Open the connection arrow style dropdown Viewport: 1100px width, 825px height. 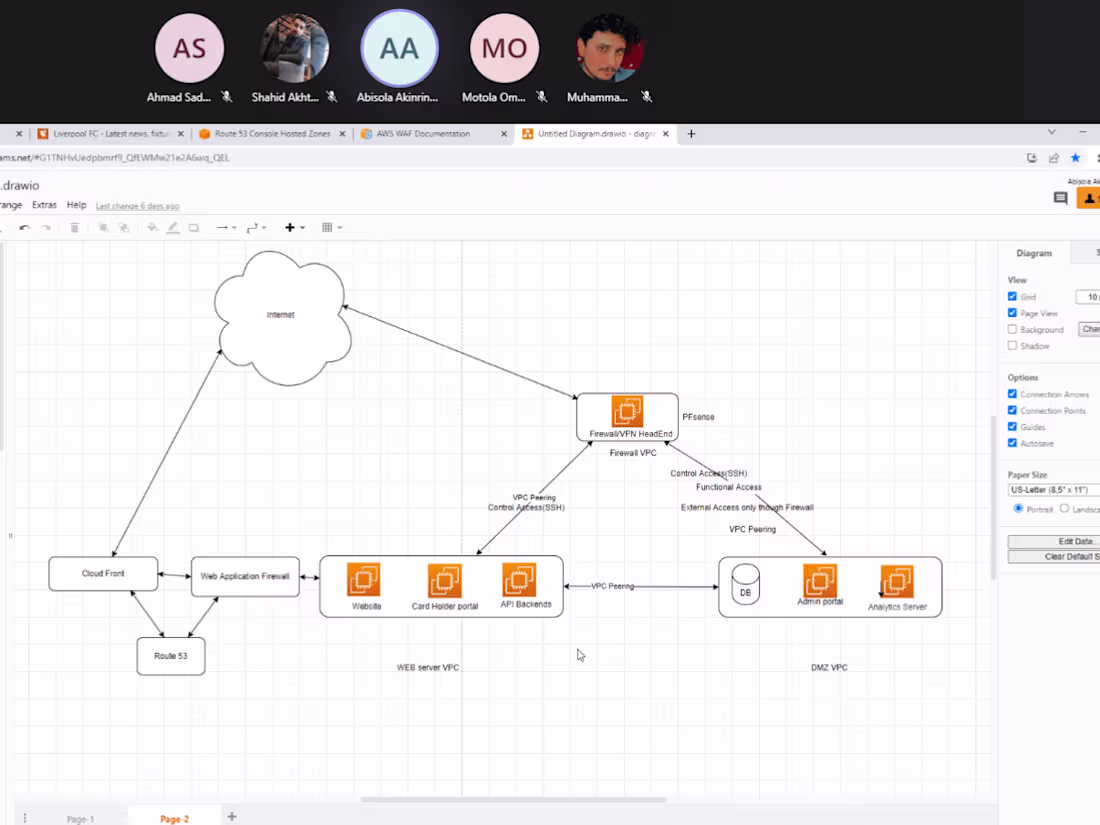coord(234,227)
